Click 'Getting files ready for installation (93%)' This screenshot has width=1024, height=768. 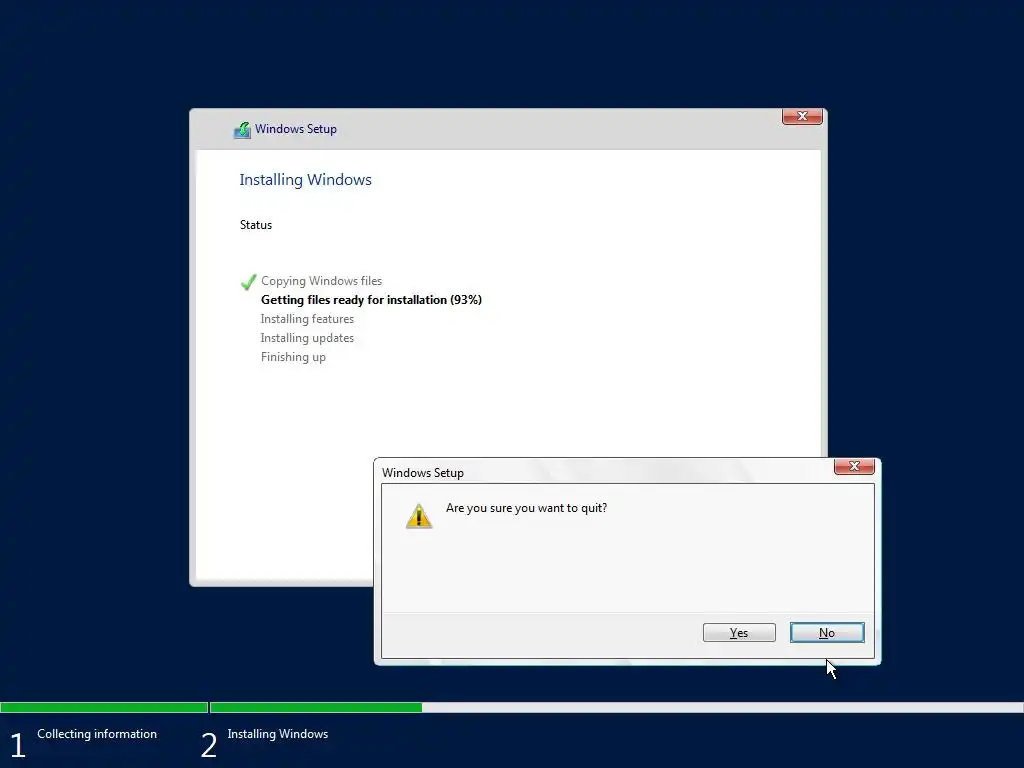pos(371,300)
